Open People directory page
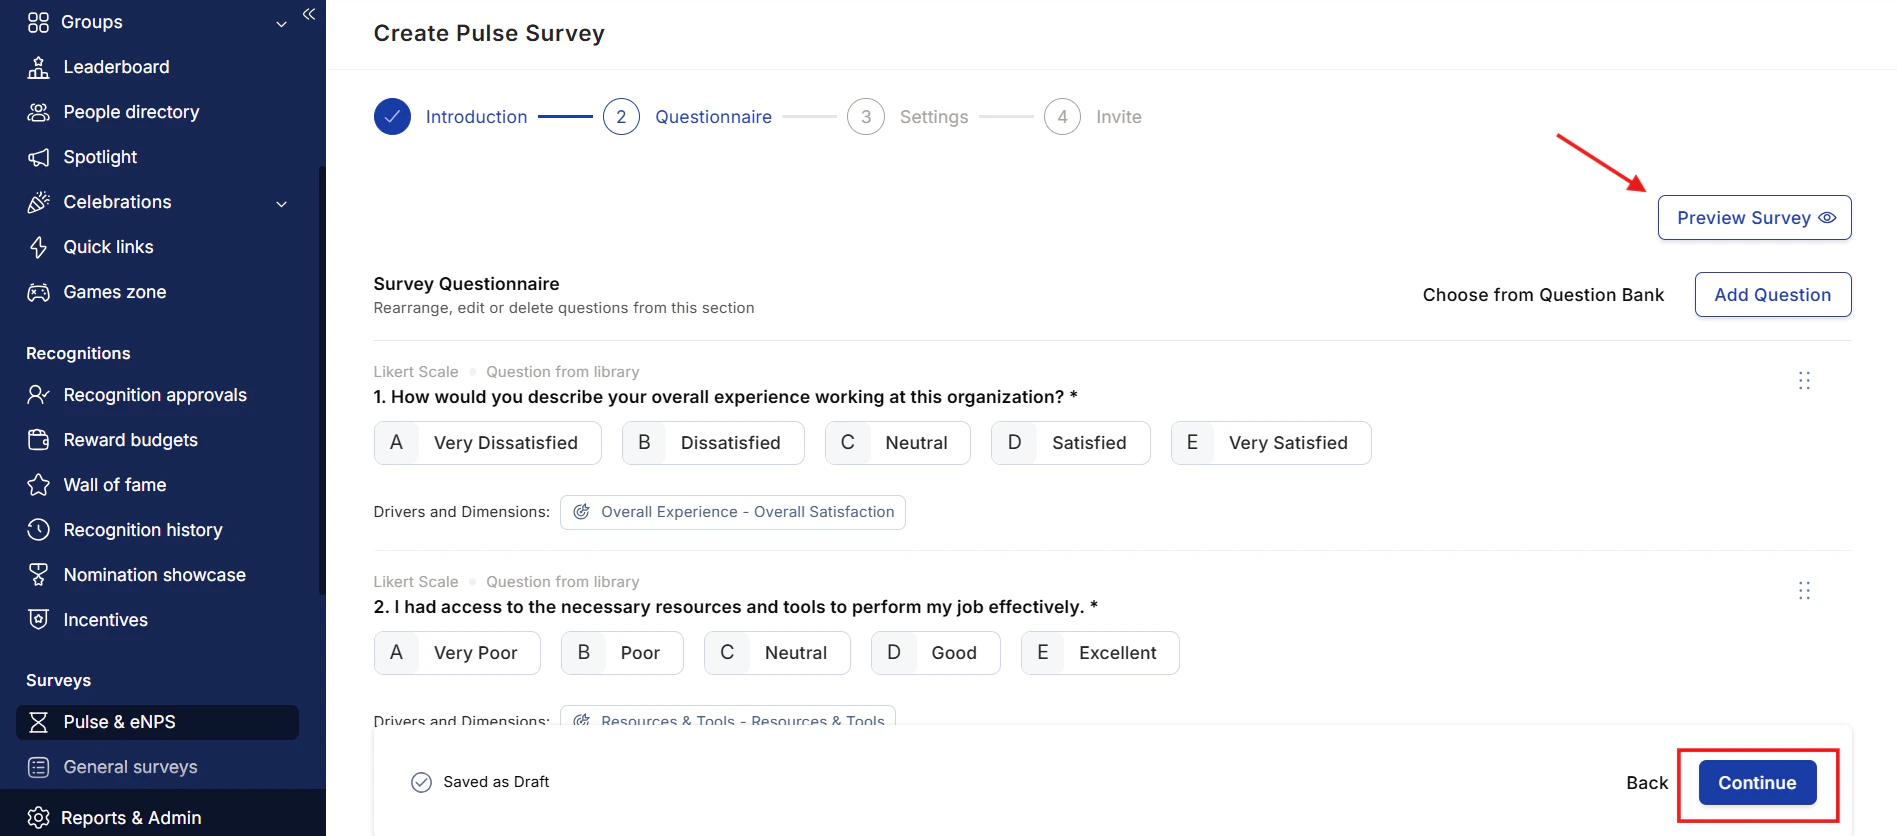 [131, 112]
